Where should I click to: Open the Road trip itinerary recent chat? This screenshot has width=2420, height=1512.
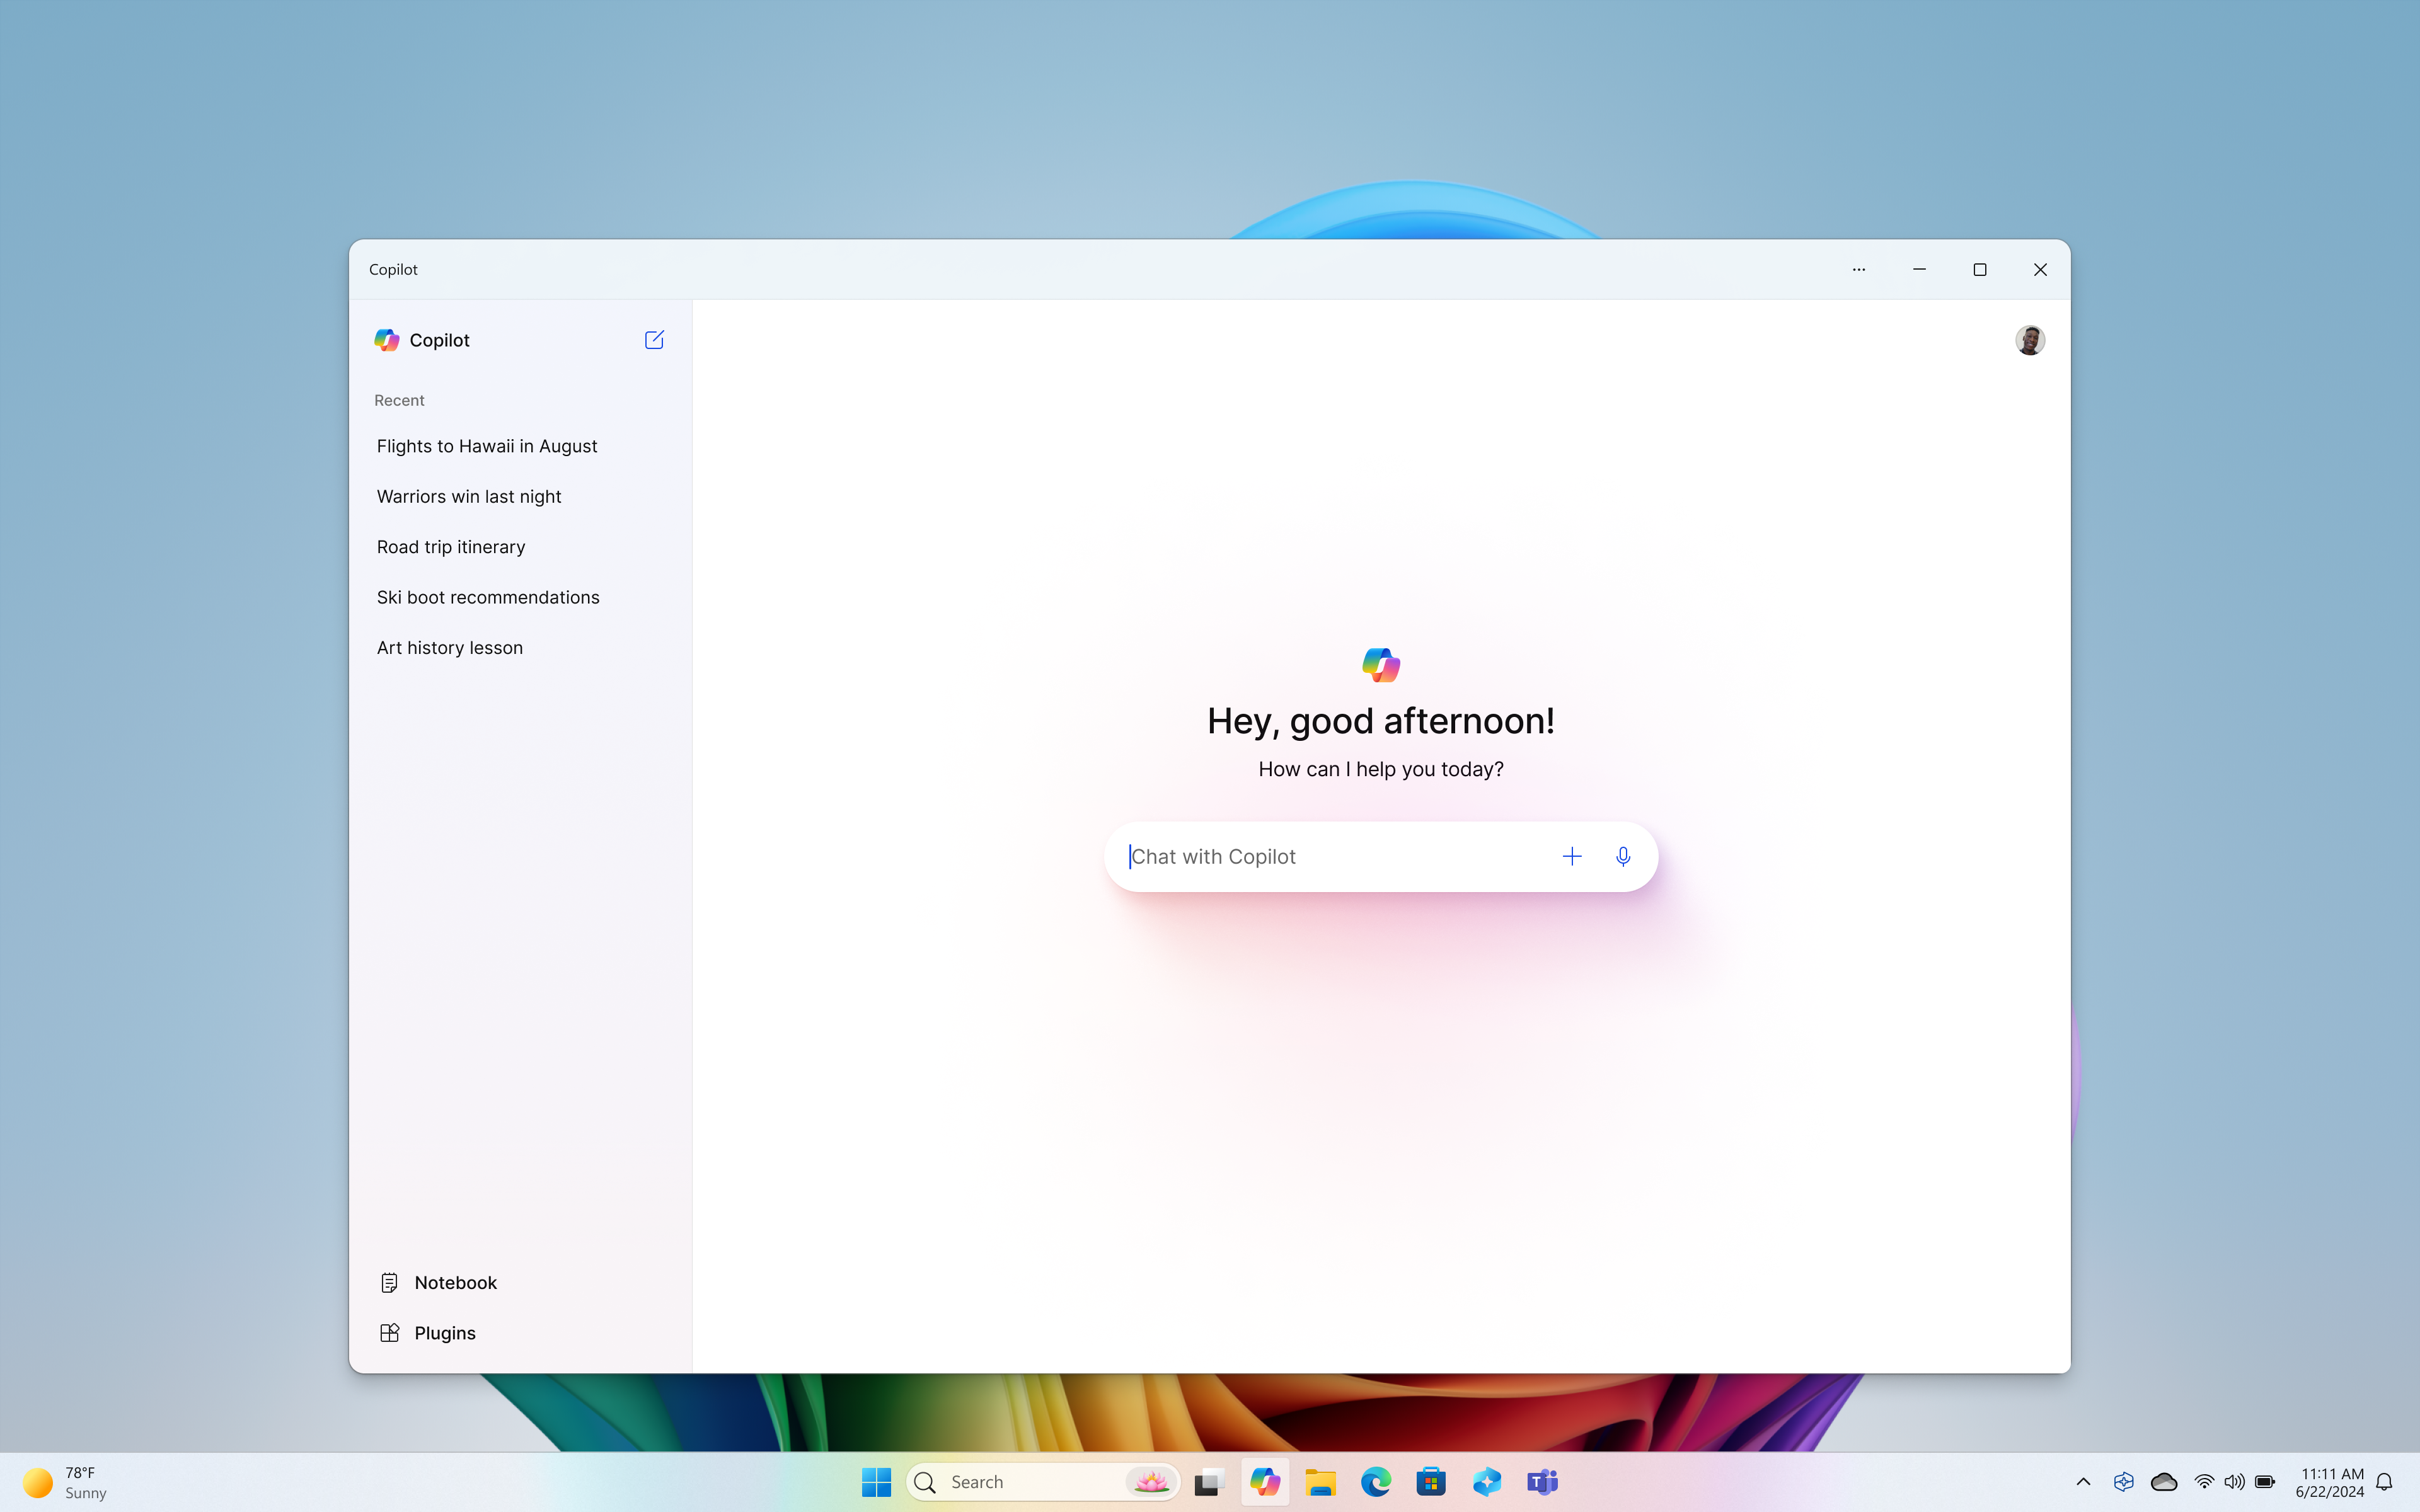pos(451,545)
